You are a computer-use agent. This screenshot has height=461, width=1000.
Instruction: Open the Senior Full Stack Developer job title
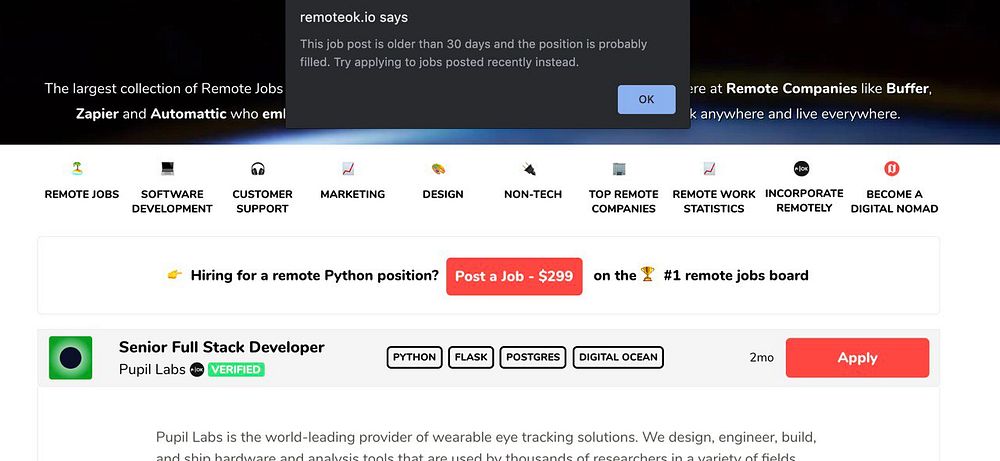click(x=221, y=348)
